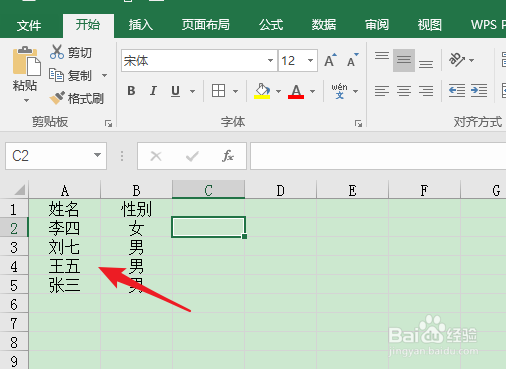Select column D header
This screenshot has height=369, width=506.
(280, 190)
